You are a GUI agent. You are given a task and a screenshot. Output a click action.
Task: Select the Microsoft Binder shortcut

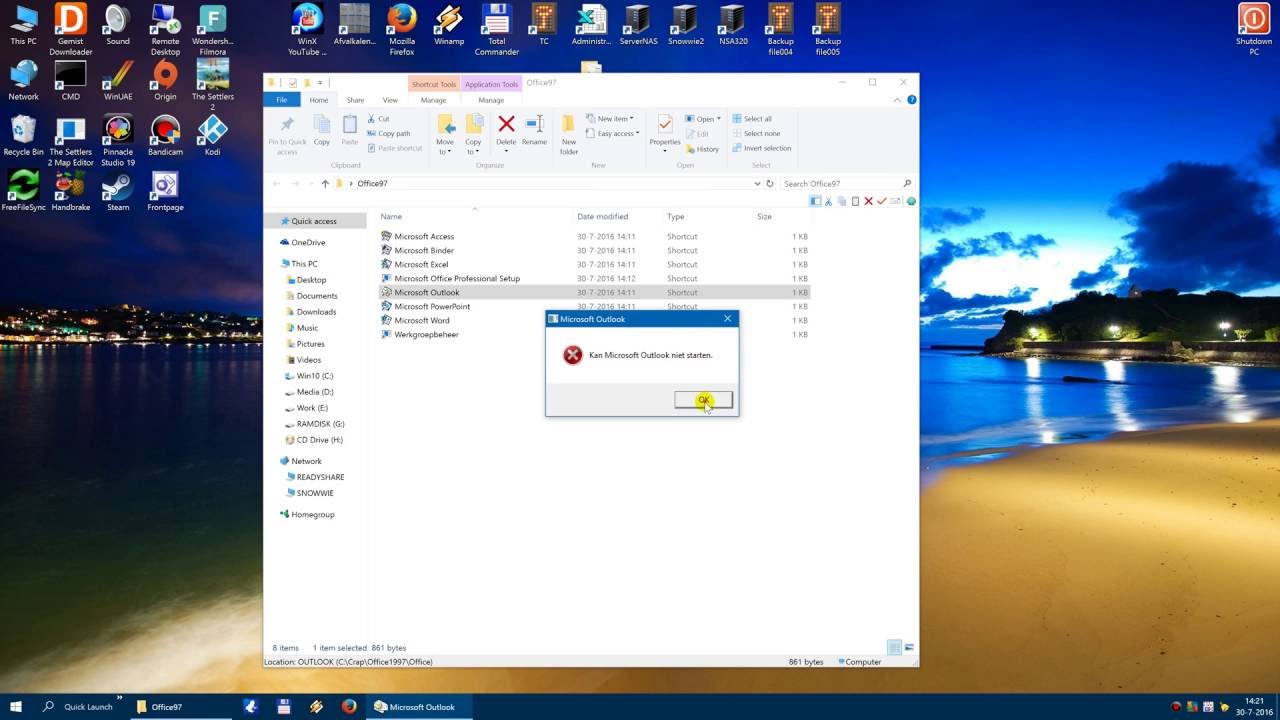[424, 250]
